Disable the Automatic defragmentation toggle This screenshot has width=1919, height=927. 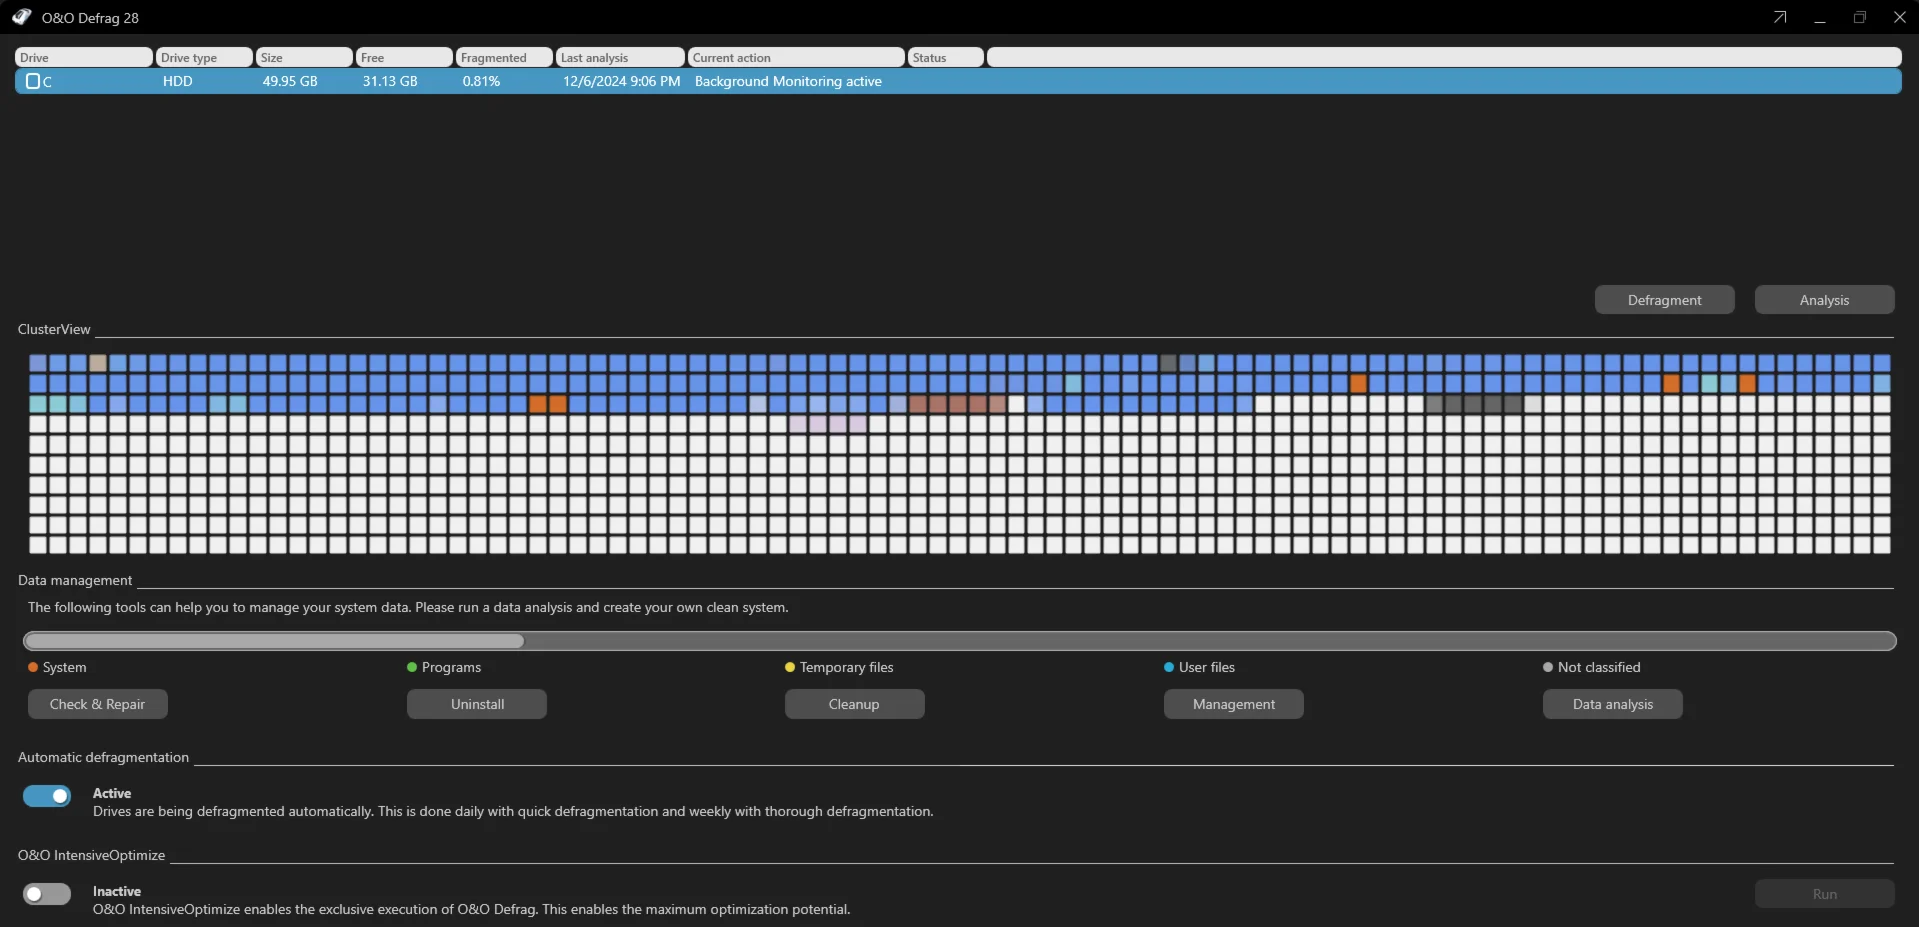47,796
